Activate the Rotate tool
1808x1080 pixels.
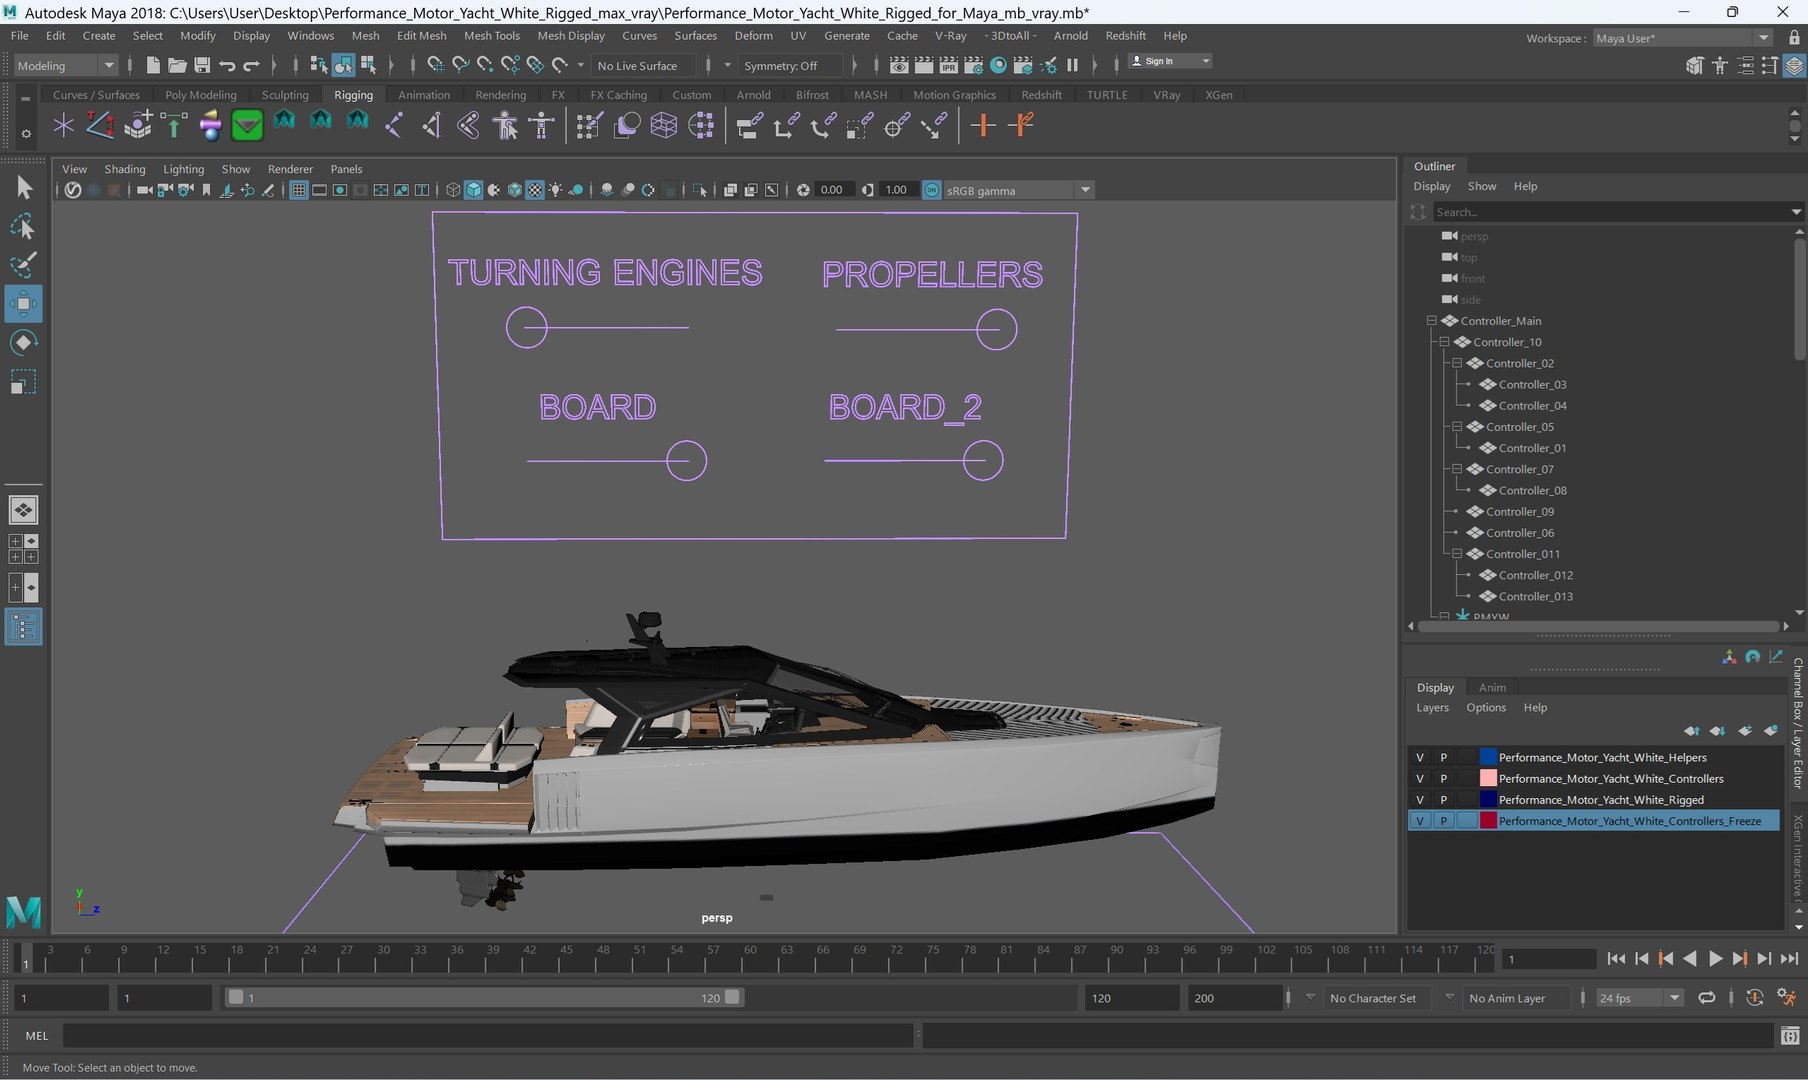[x=23, y=343]
